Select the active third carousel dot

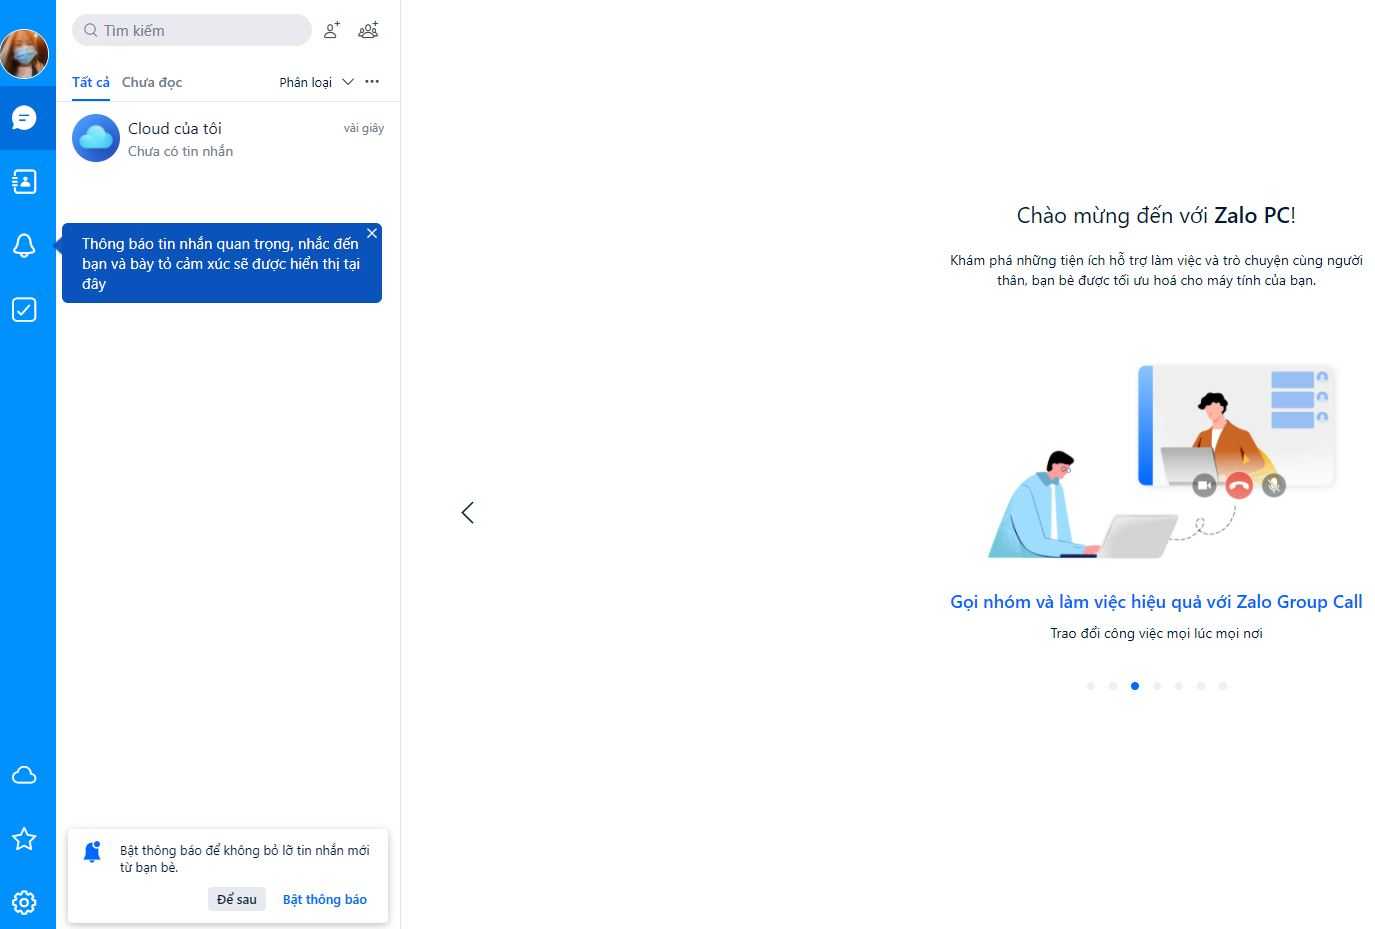point(1135,686)
